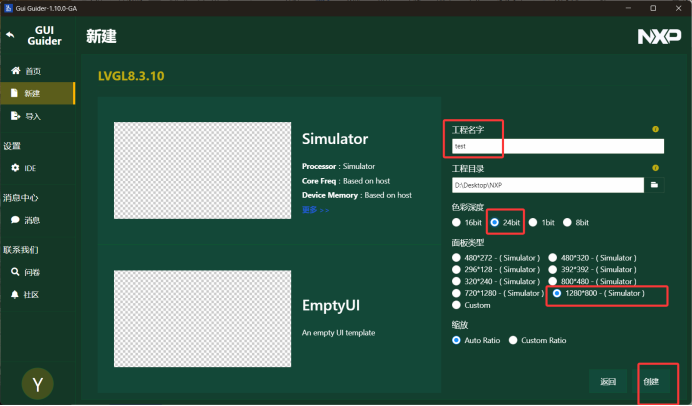Click the 'Processor : Simulator' text
Screen dimensions: 692x406
(x=338, y=166)
